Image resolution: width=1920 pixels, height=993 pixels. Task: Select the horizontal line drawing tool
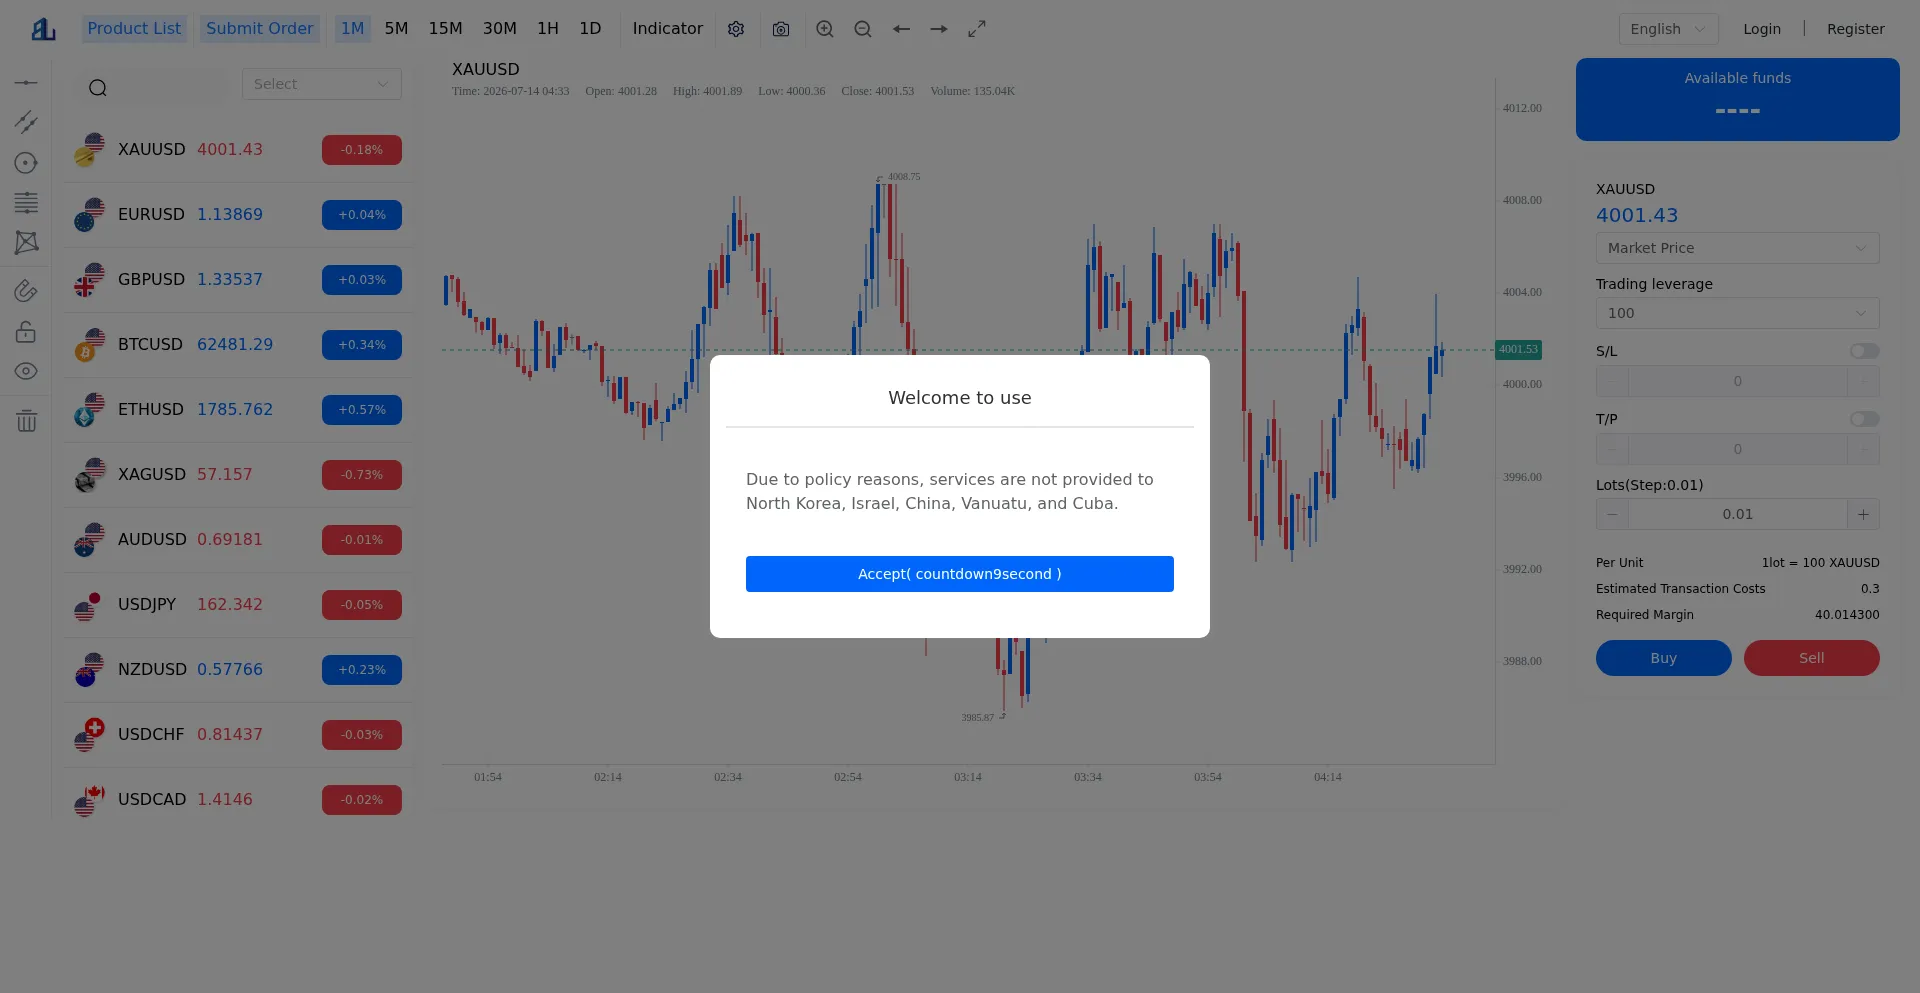tap(26, 82)
